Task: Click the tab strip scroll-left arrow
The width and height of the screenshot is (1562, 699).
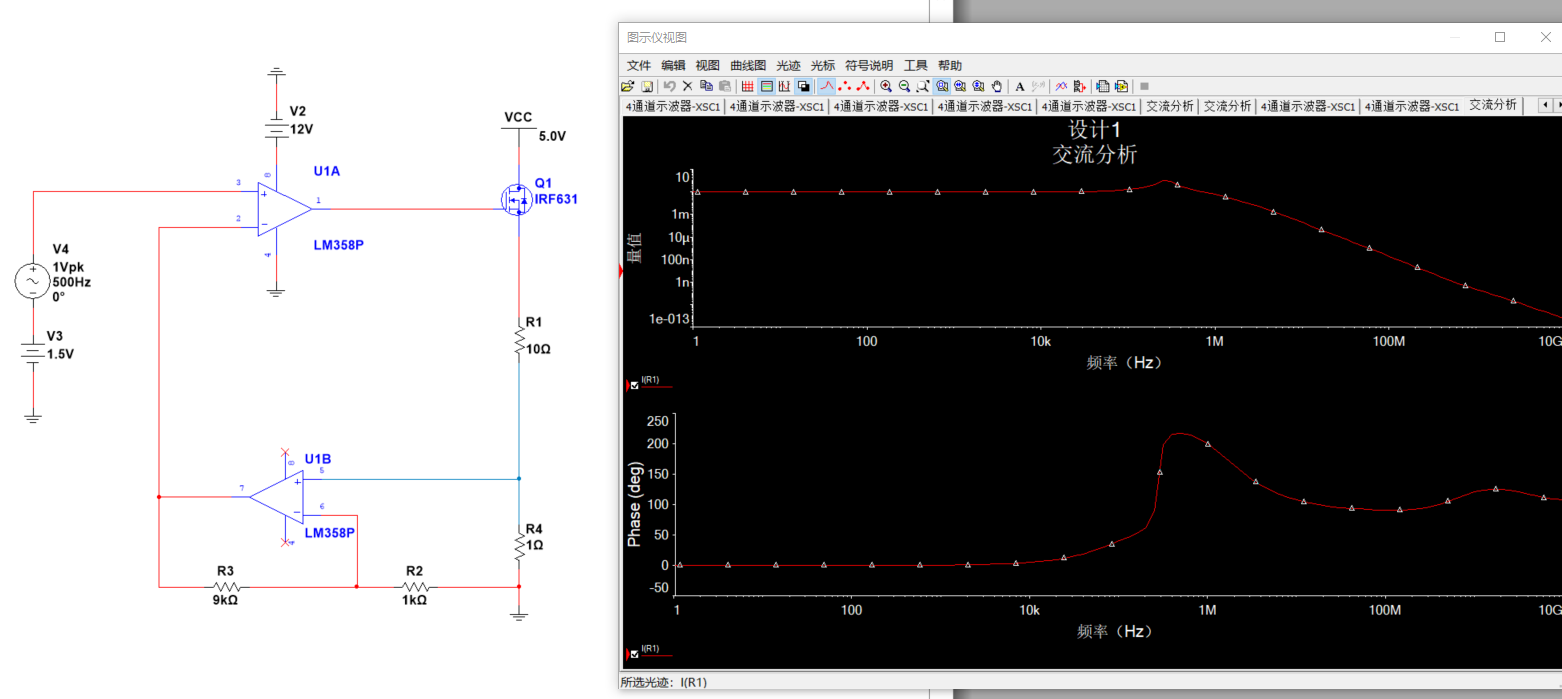Action: coord(1544,105)
